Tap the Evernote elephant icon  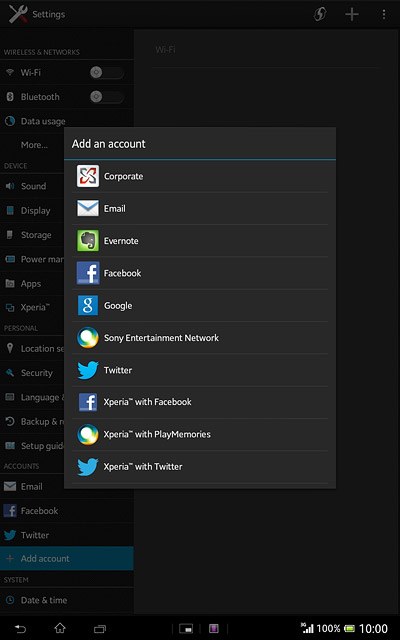click(88, 241)
